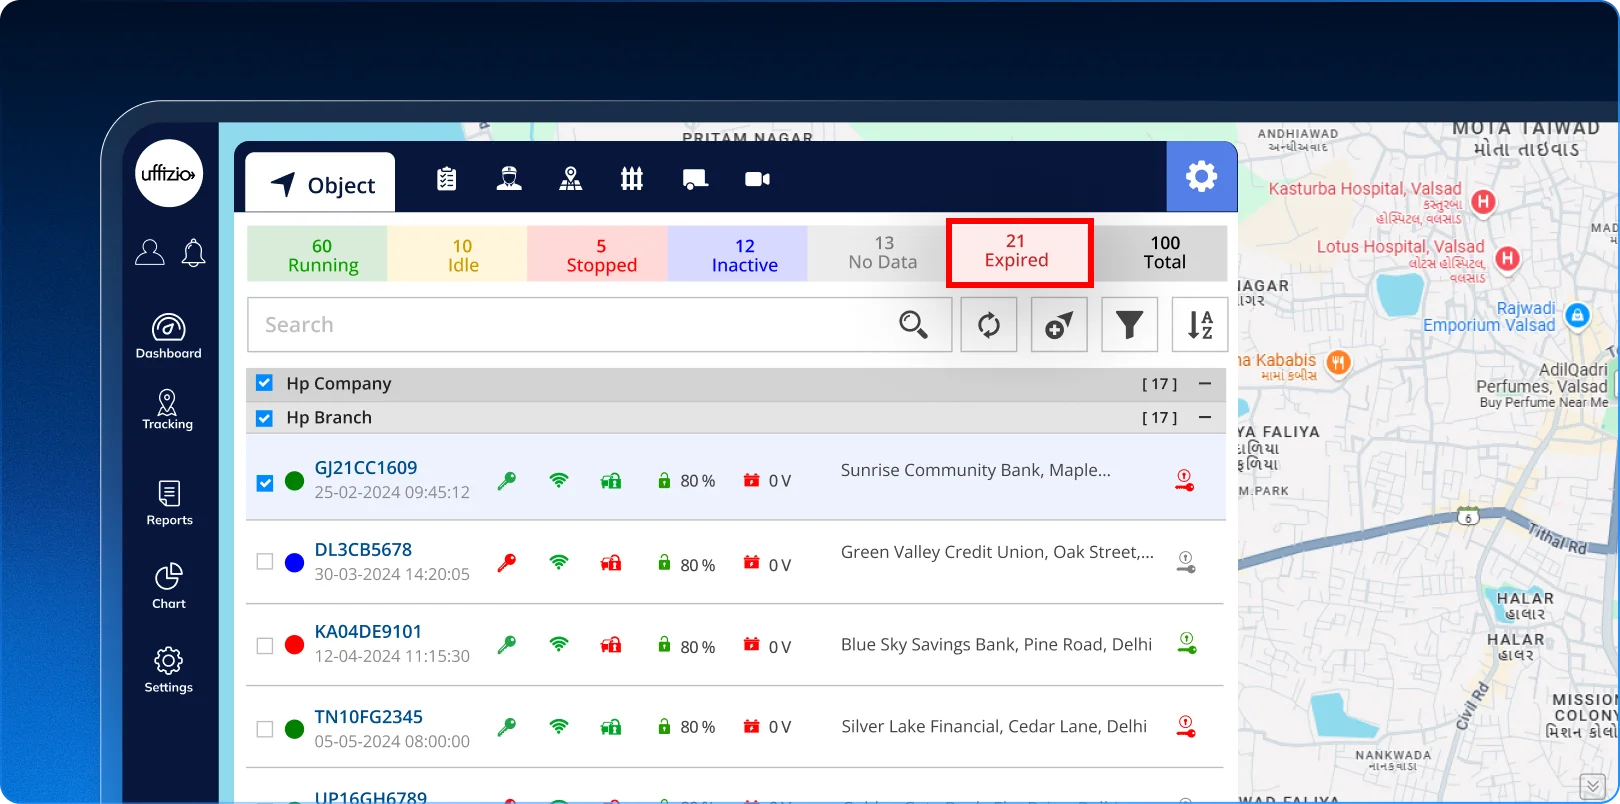Filter by 10 Idle status
This screenshot has height=804, width=1620.
click(458, 254)
